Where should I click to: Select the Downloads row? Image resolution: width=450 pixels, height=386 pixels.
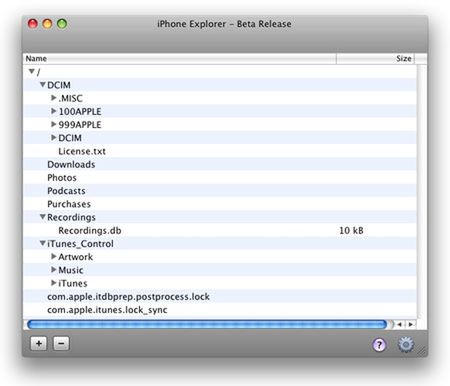click(x=220, y=164)
